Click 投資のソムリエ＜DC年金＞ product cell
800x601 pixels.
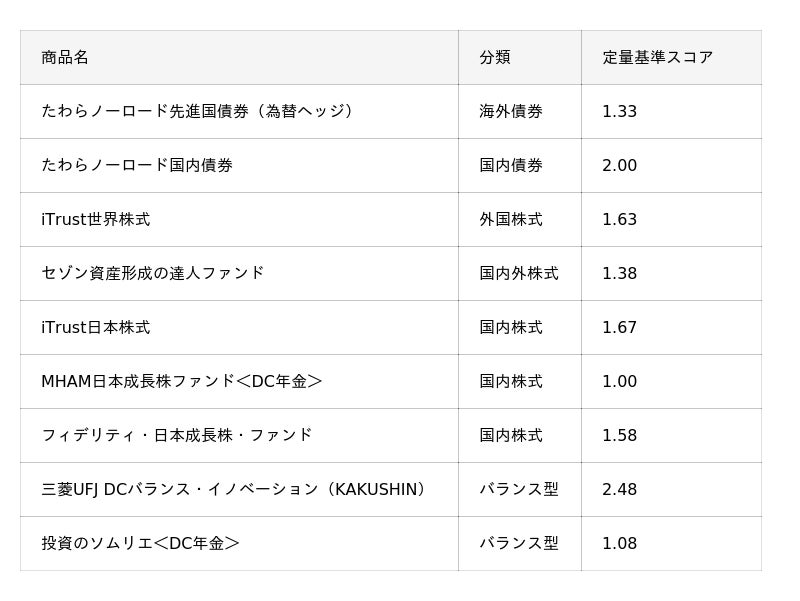141,543
